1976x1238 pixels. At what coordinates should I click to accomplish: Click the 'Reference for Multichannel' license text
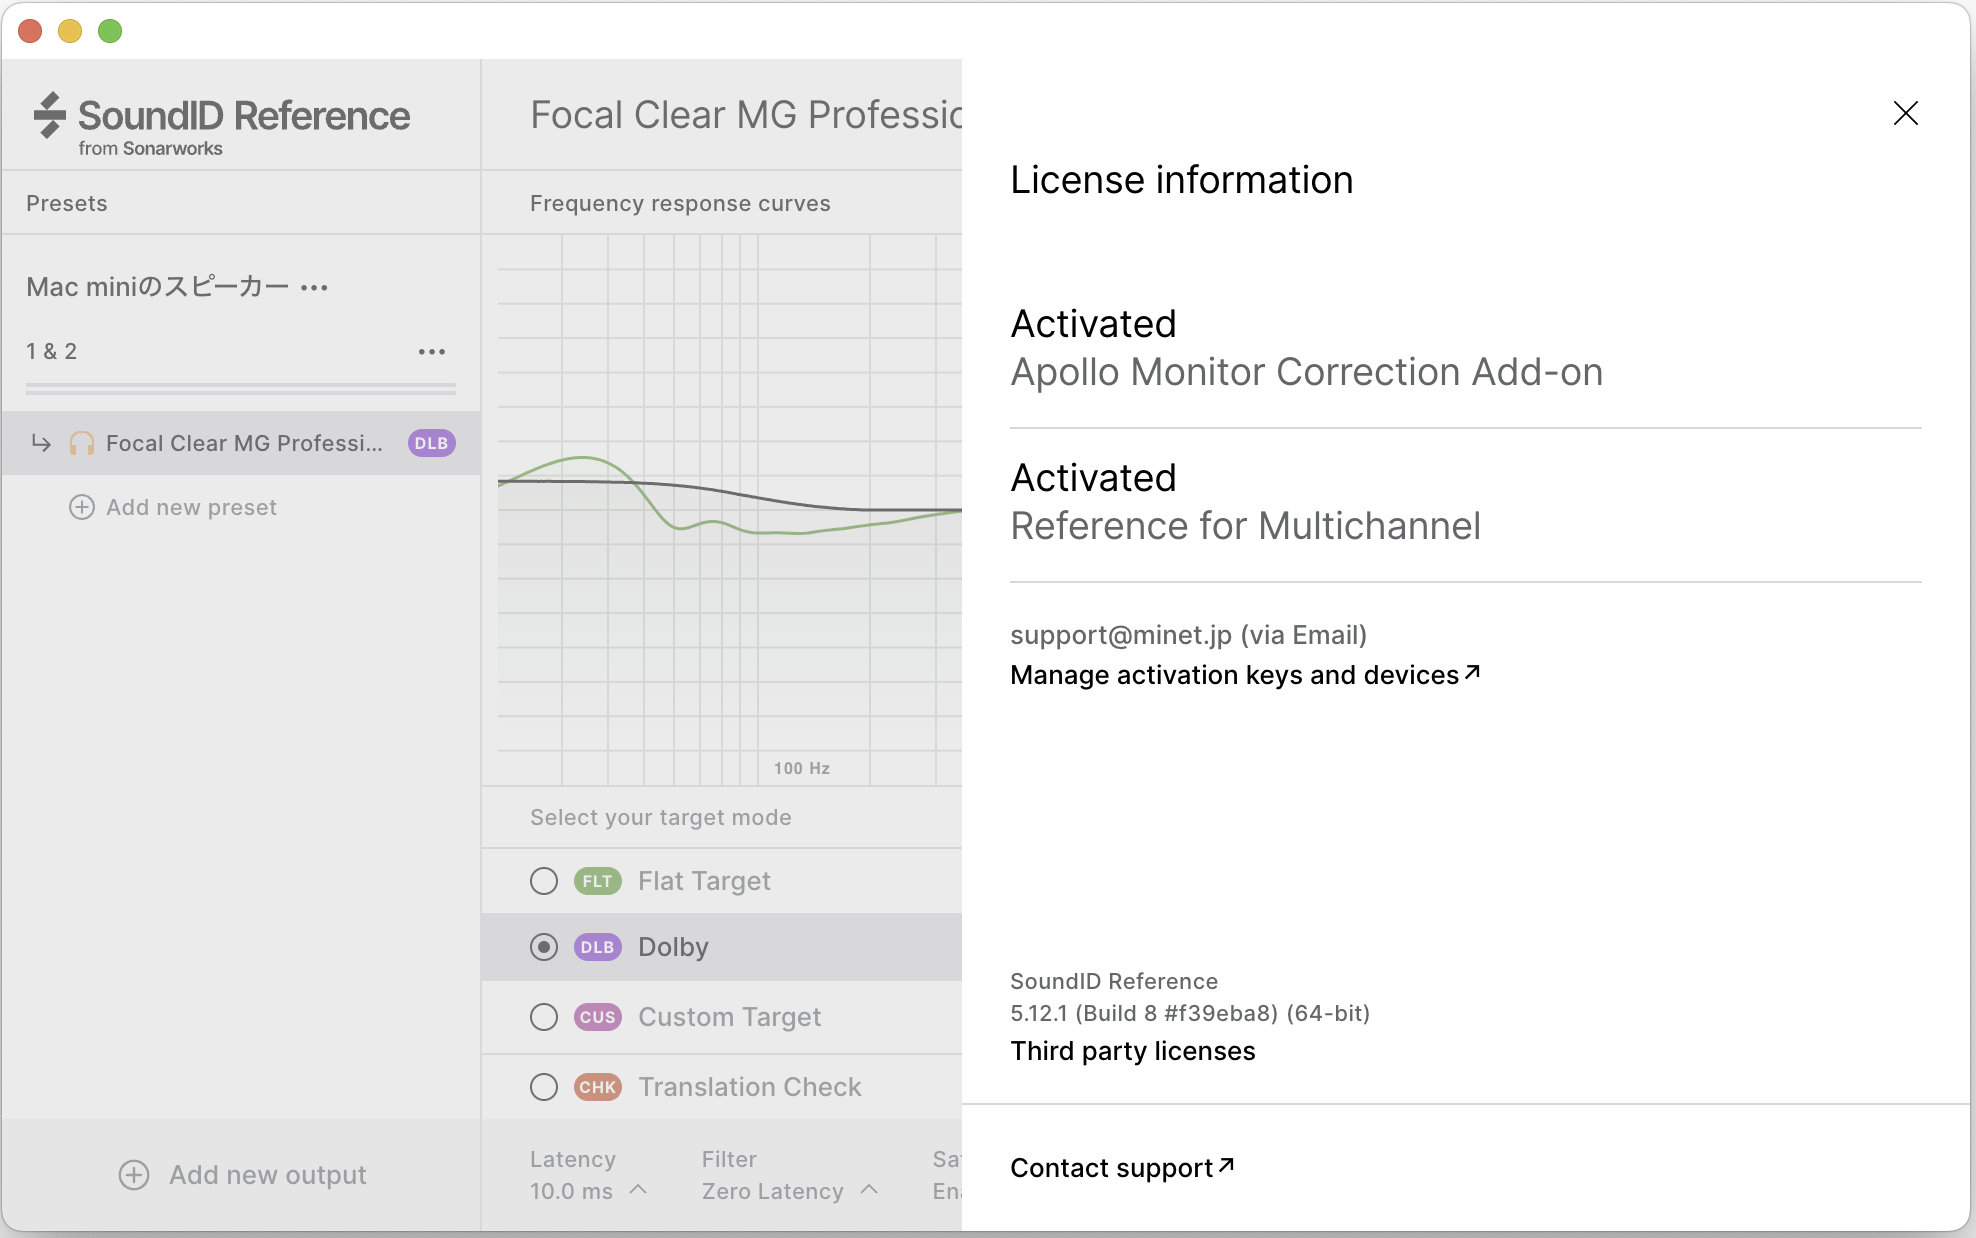click(1245, 526)
